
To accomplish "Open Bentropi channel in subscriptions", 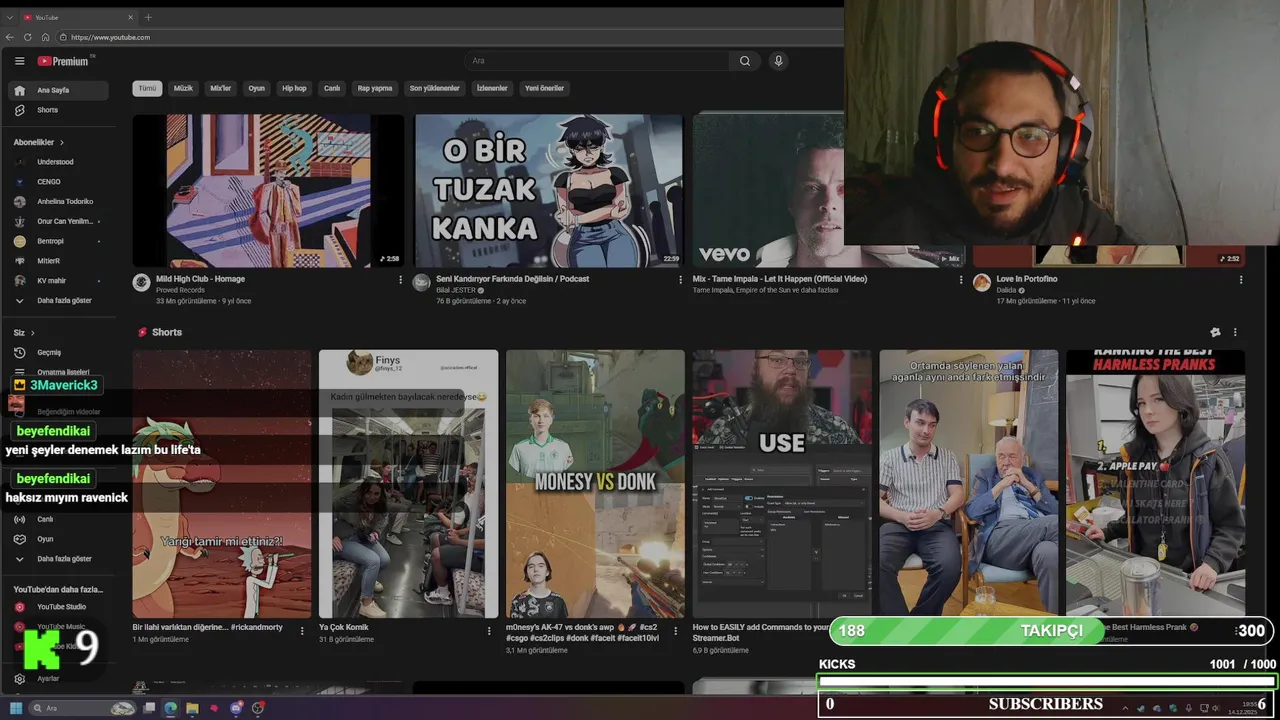I will (58, 241).
